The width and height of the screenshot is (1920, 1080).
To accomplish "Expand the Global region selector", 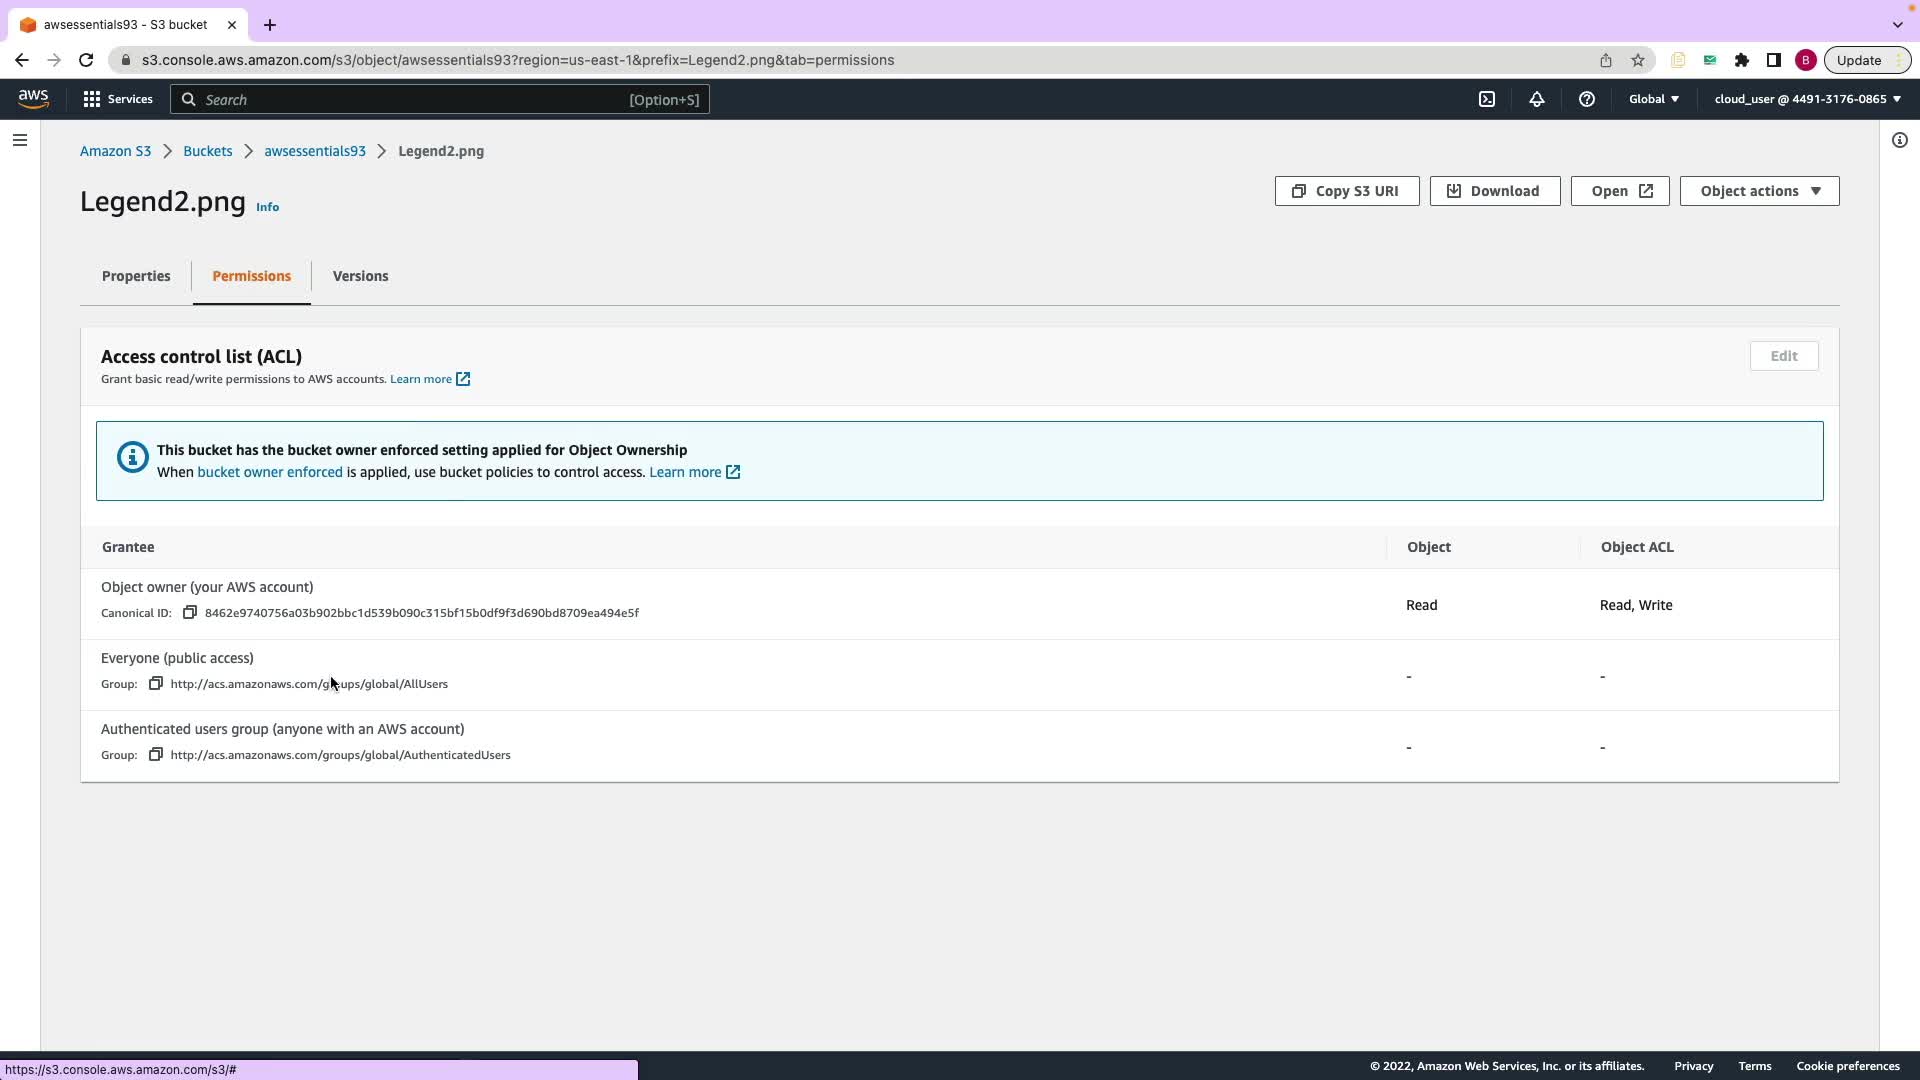I will point(1654,99).
